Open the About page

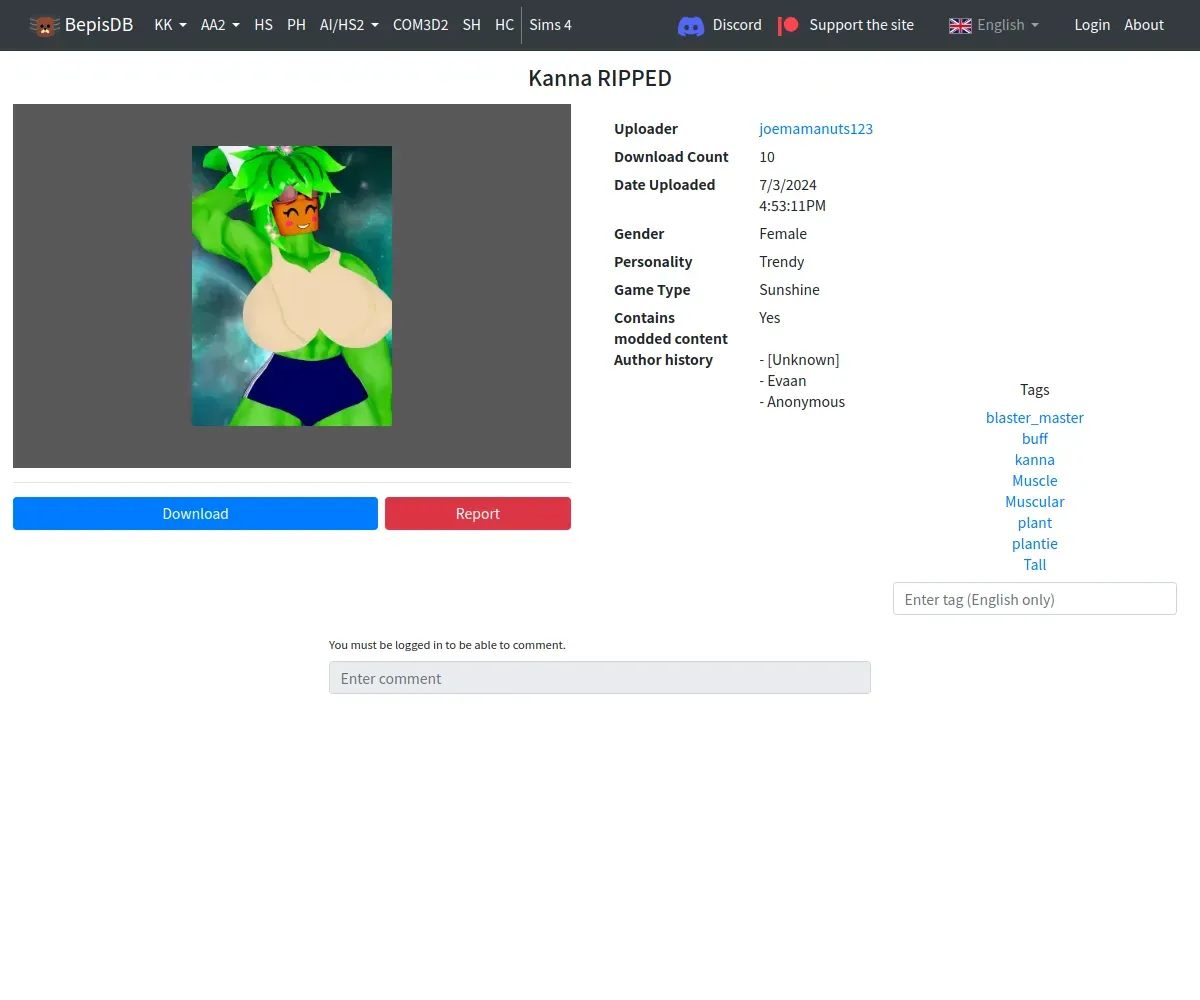[x=1144, y=25]
